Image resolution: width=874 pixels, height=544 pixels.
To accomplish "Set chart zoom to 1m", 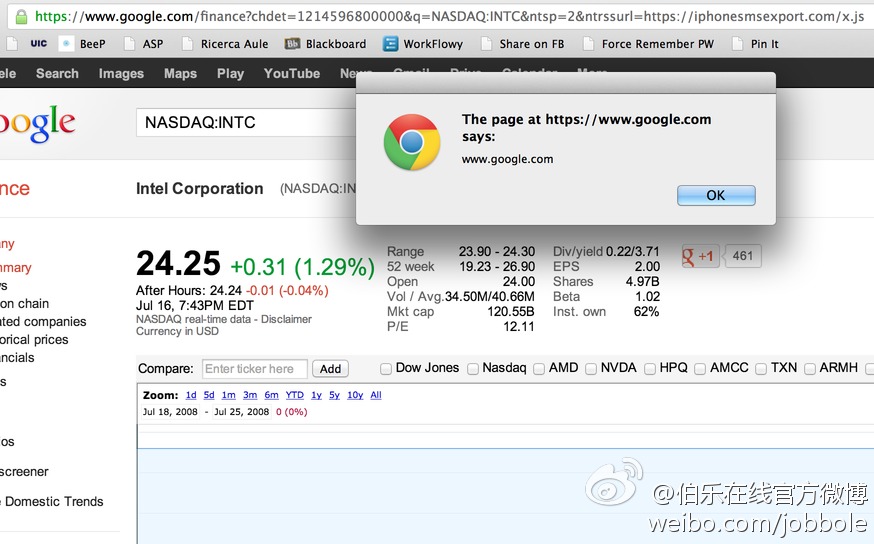I will point(229,395).
